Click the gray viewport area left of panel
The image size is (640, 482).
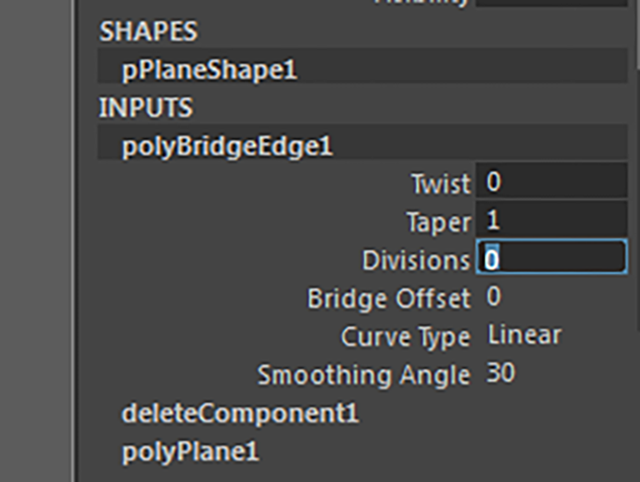(35, 240)
